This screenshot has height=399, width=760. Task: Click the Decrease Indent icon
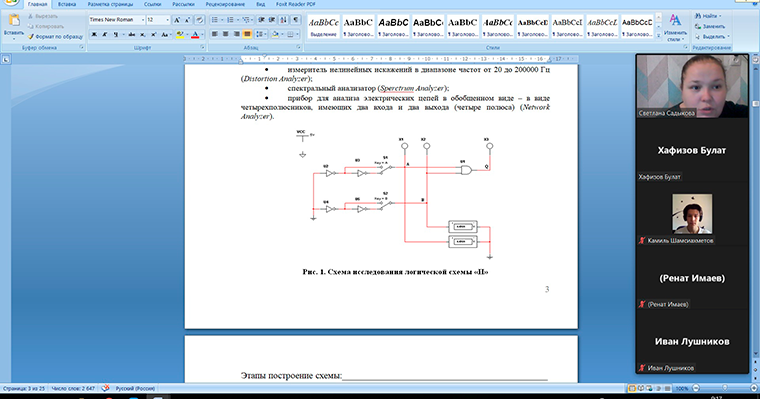tap(261, 20)
